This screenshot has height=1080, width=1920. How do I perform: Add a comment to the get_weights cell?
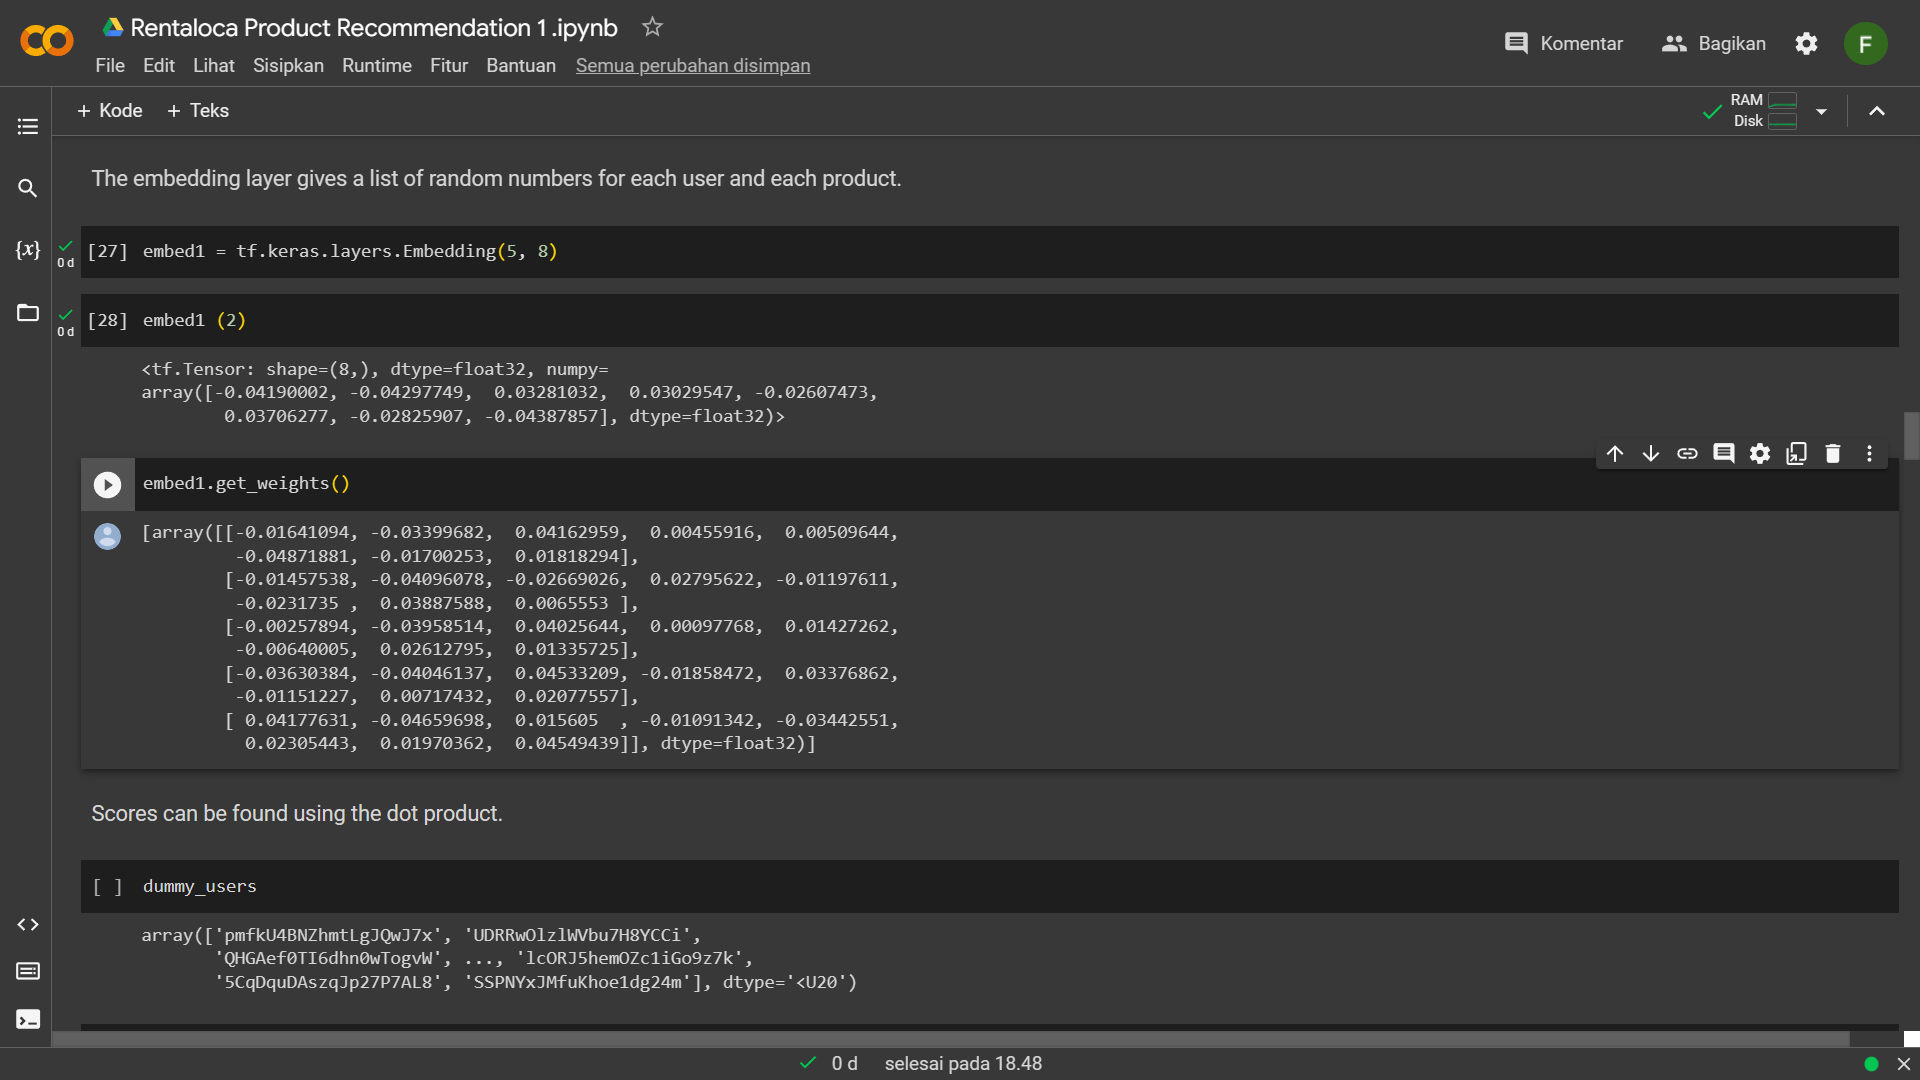click(1724, 453)
